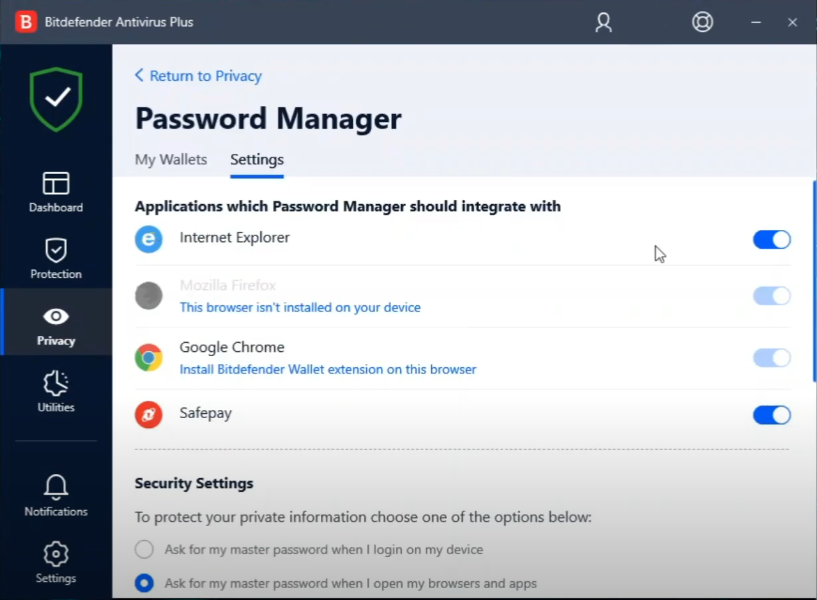
Task: Switch to the My Wallets tab
Action: point(171,159)
